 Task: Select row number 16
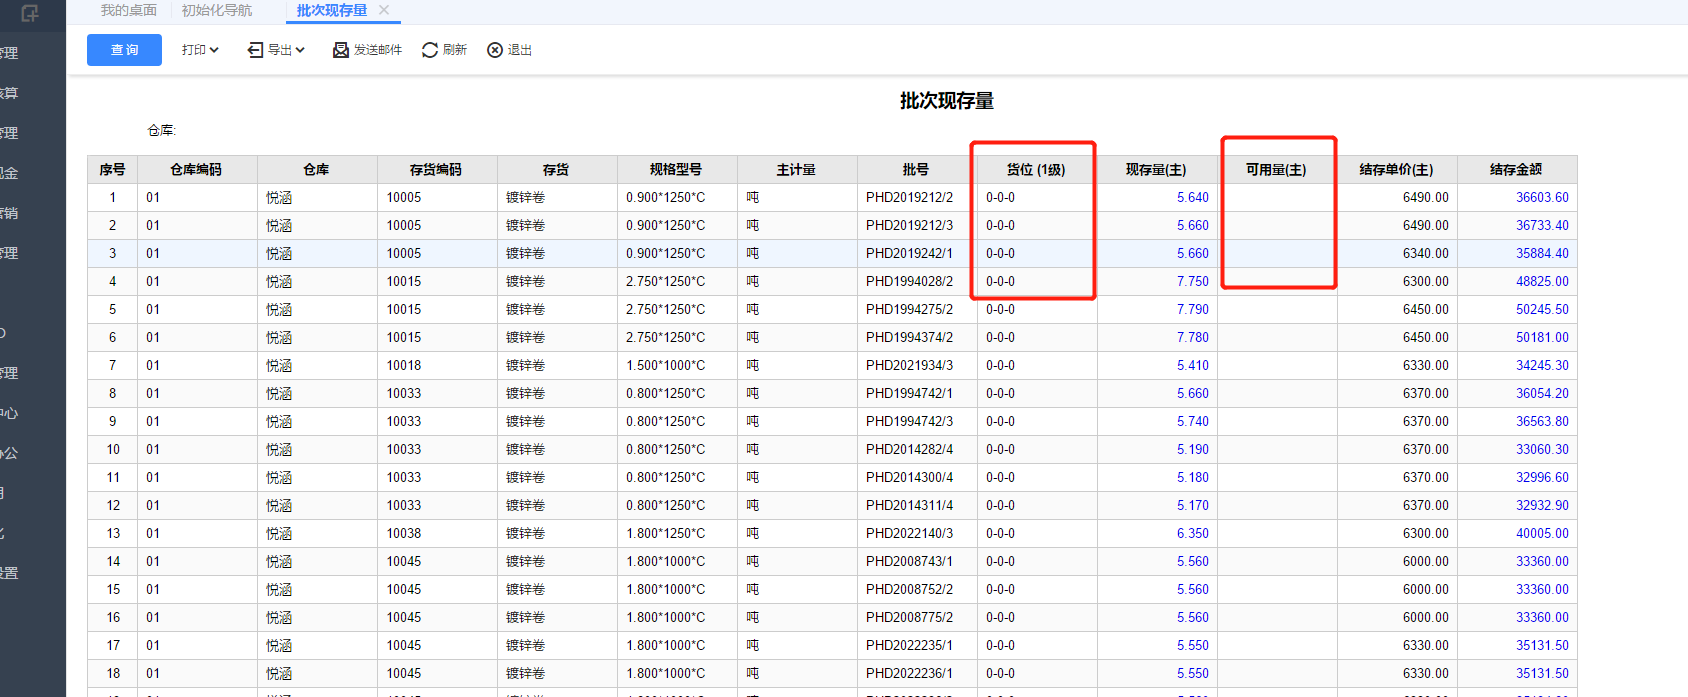coord(113,618)
